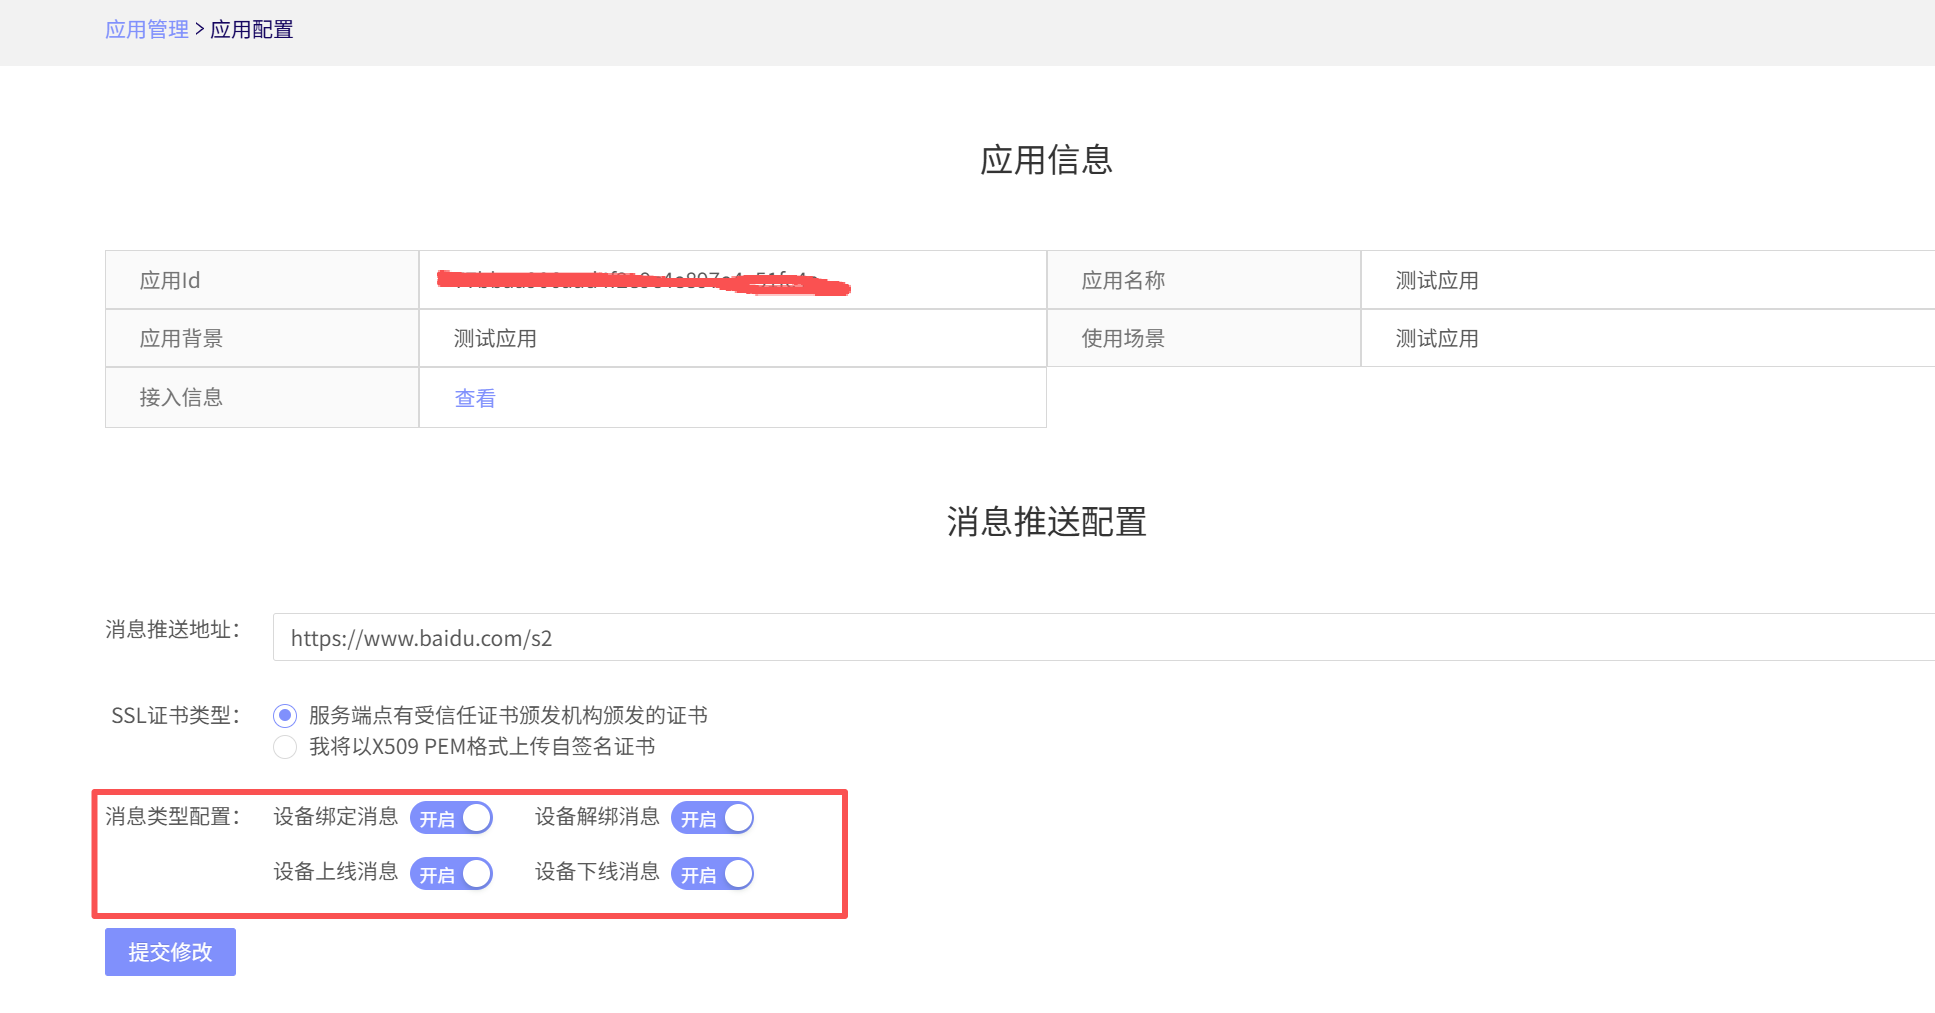1935x1013 pixels.
Task: Select the X509 PEM self-signed certificate radio
Action: coord(285,747)
